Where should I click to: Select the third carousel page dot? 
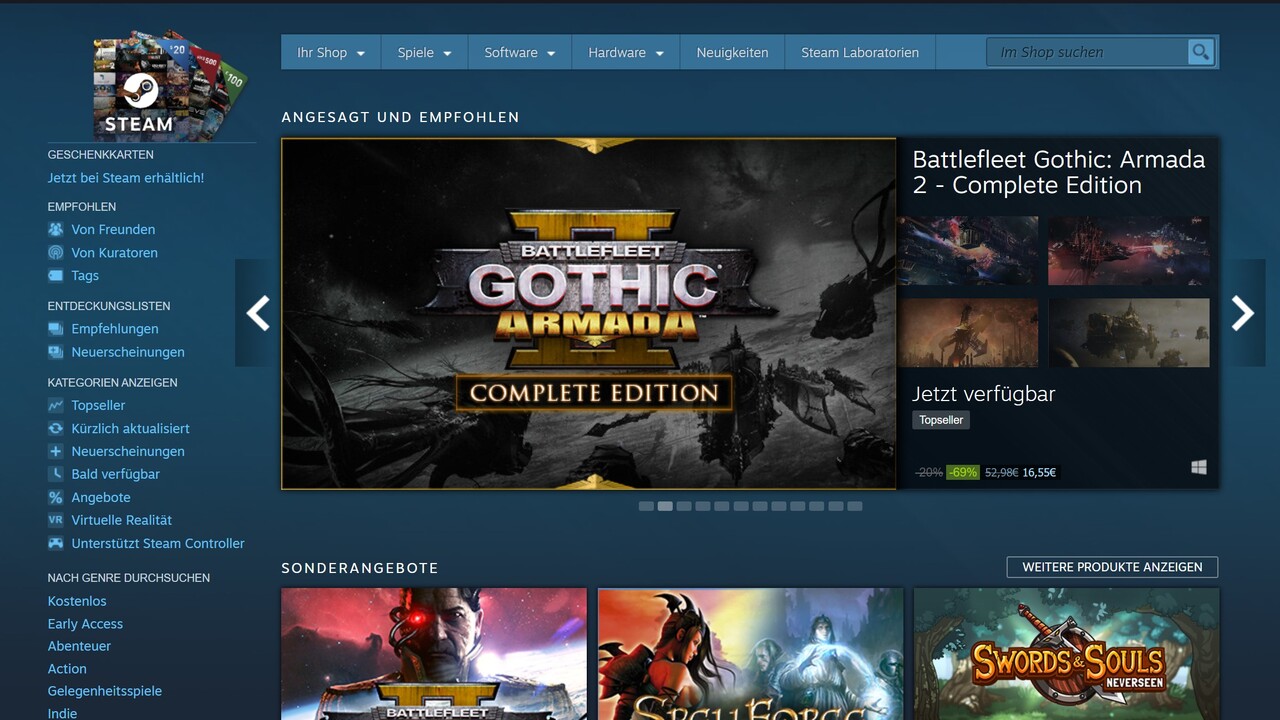point(684,506)
